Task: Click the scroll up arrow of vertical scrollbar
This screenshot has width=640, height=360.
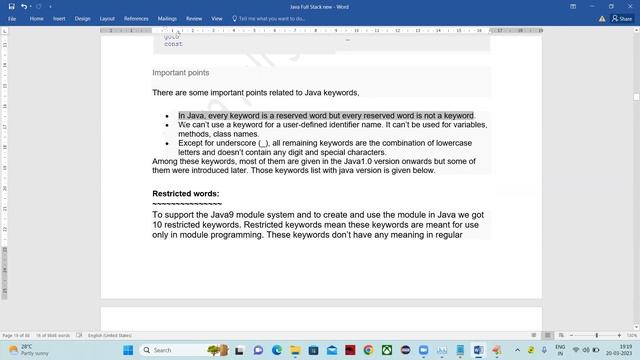Action: point(636,30)
